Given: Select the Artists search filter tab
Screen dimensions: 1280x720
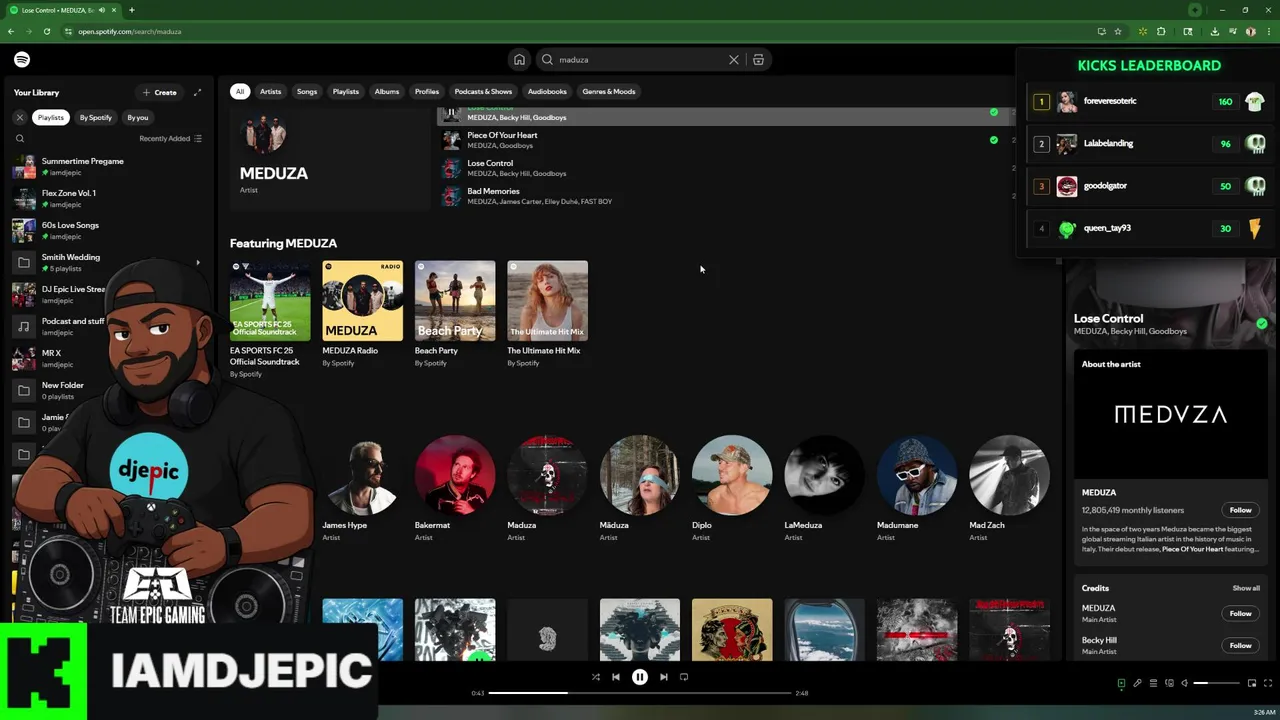Looking at the screenshot, I should [x=271, y=91].
